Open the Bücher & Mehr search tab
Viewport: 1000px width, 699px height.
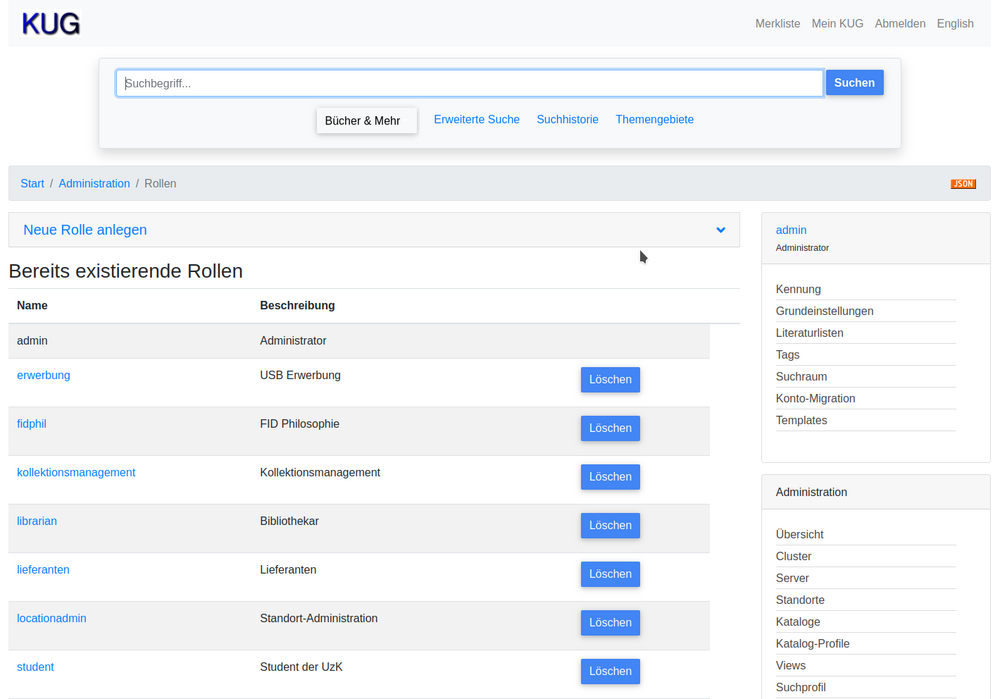[363, 121]
